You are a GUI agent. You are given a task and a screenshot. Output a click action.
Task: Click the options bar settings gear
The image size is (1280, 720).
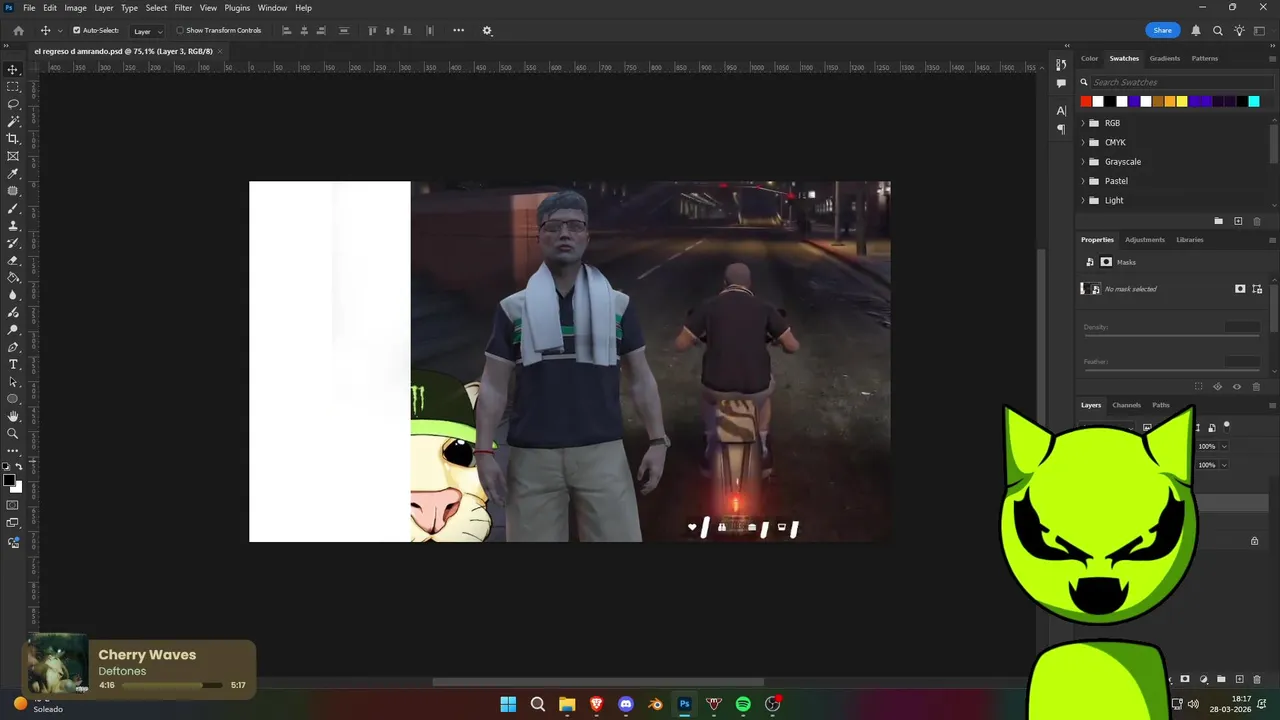pyautogui.click(x=487, y=30)
